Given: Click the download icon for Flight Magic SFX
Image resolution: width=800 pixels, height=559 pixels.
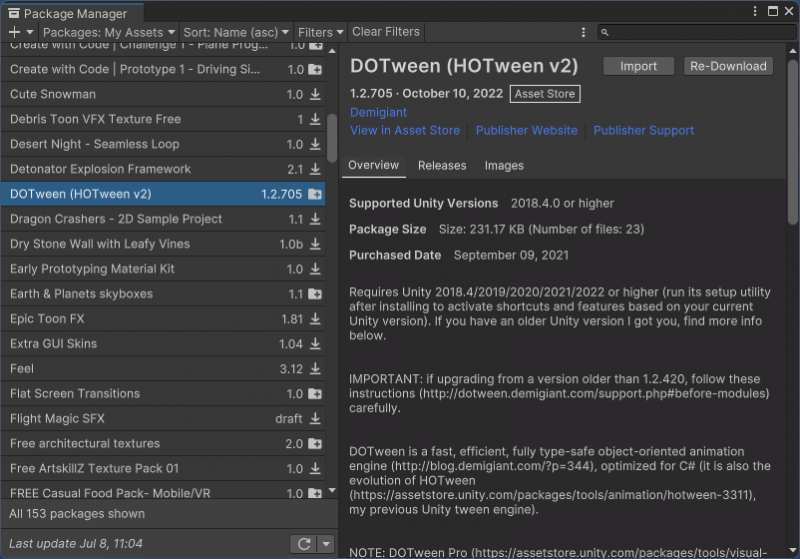Looking at the screenshot, I should click(x=315, y=419).
